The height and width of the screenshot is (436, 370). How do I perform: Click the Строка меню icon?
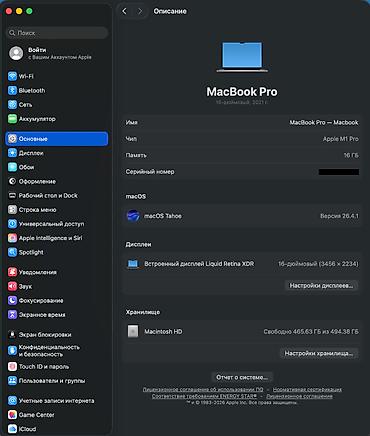[12, 210]
